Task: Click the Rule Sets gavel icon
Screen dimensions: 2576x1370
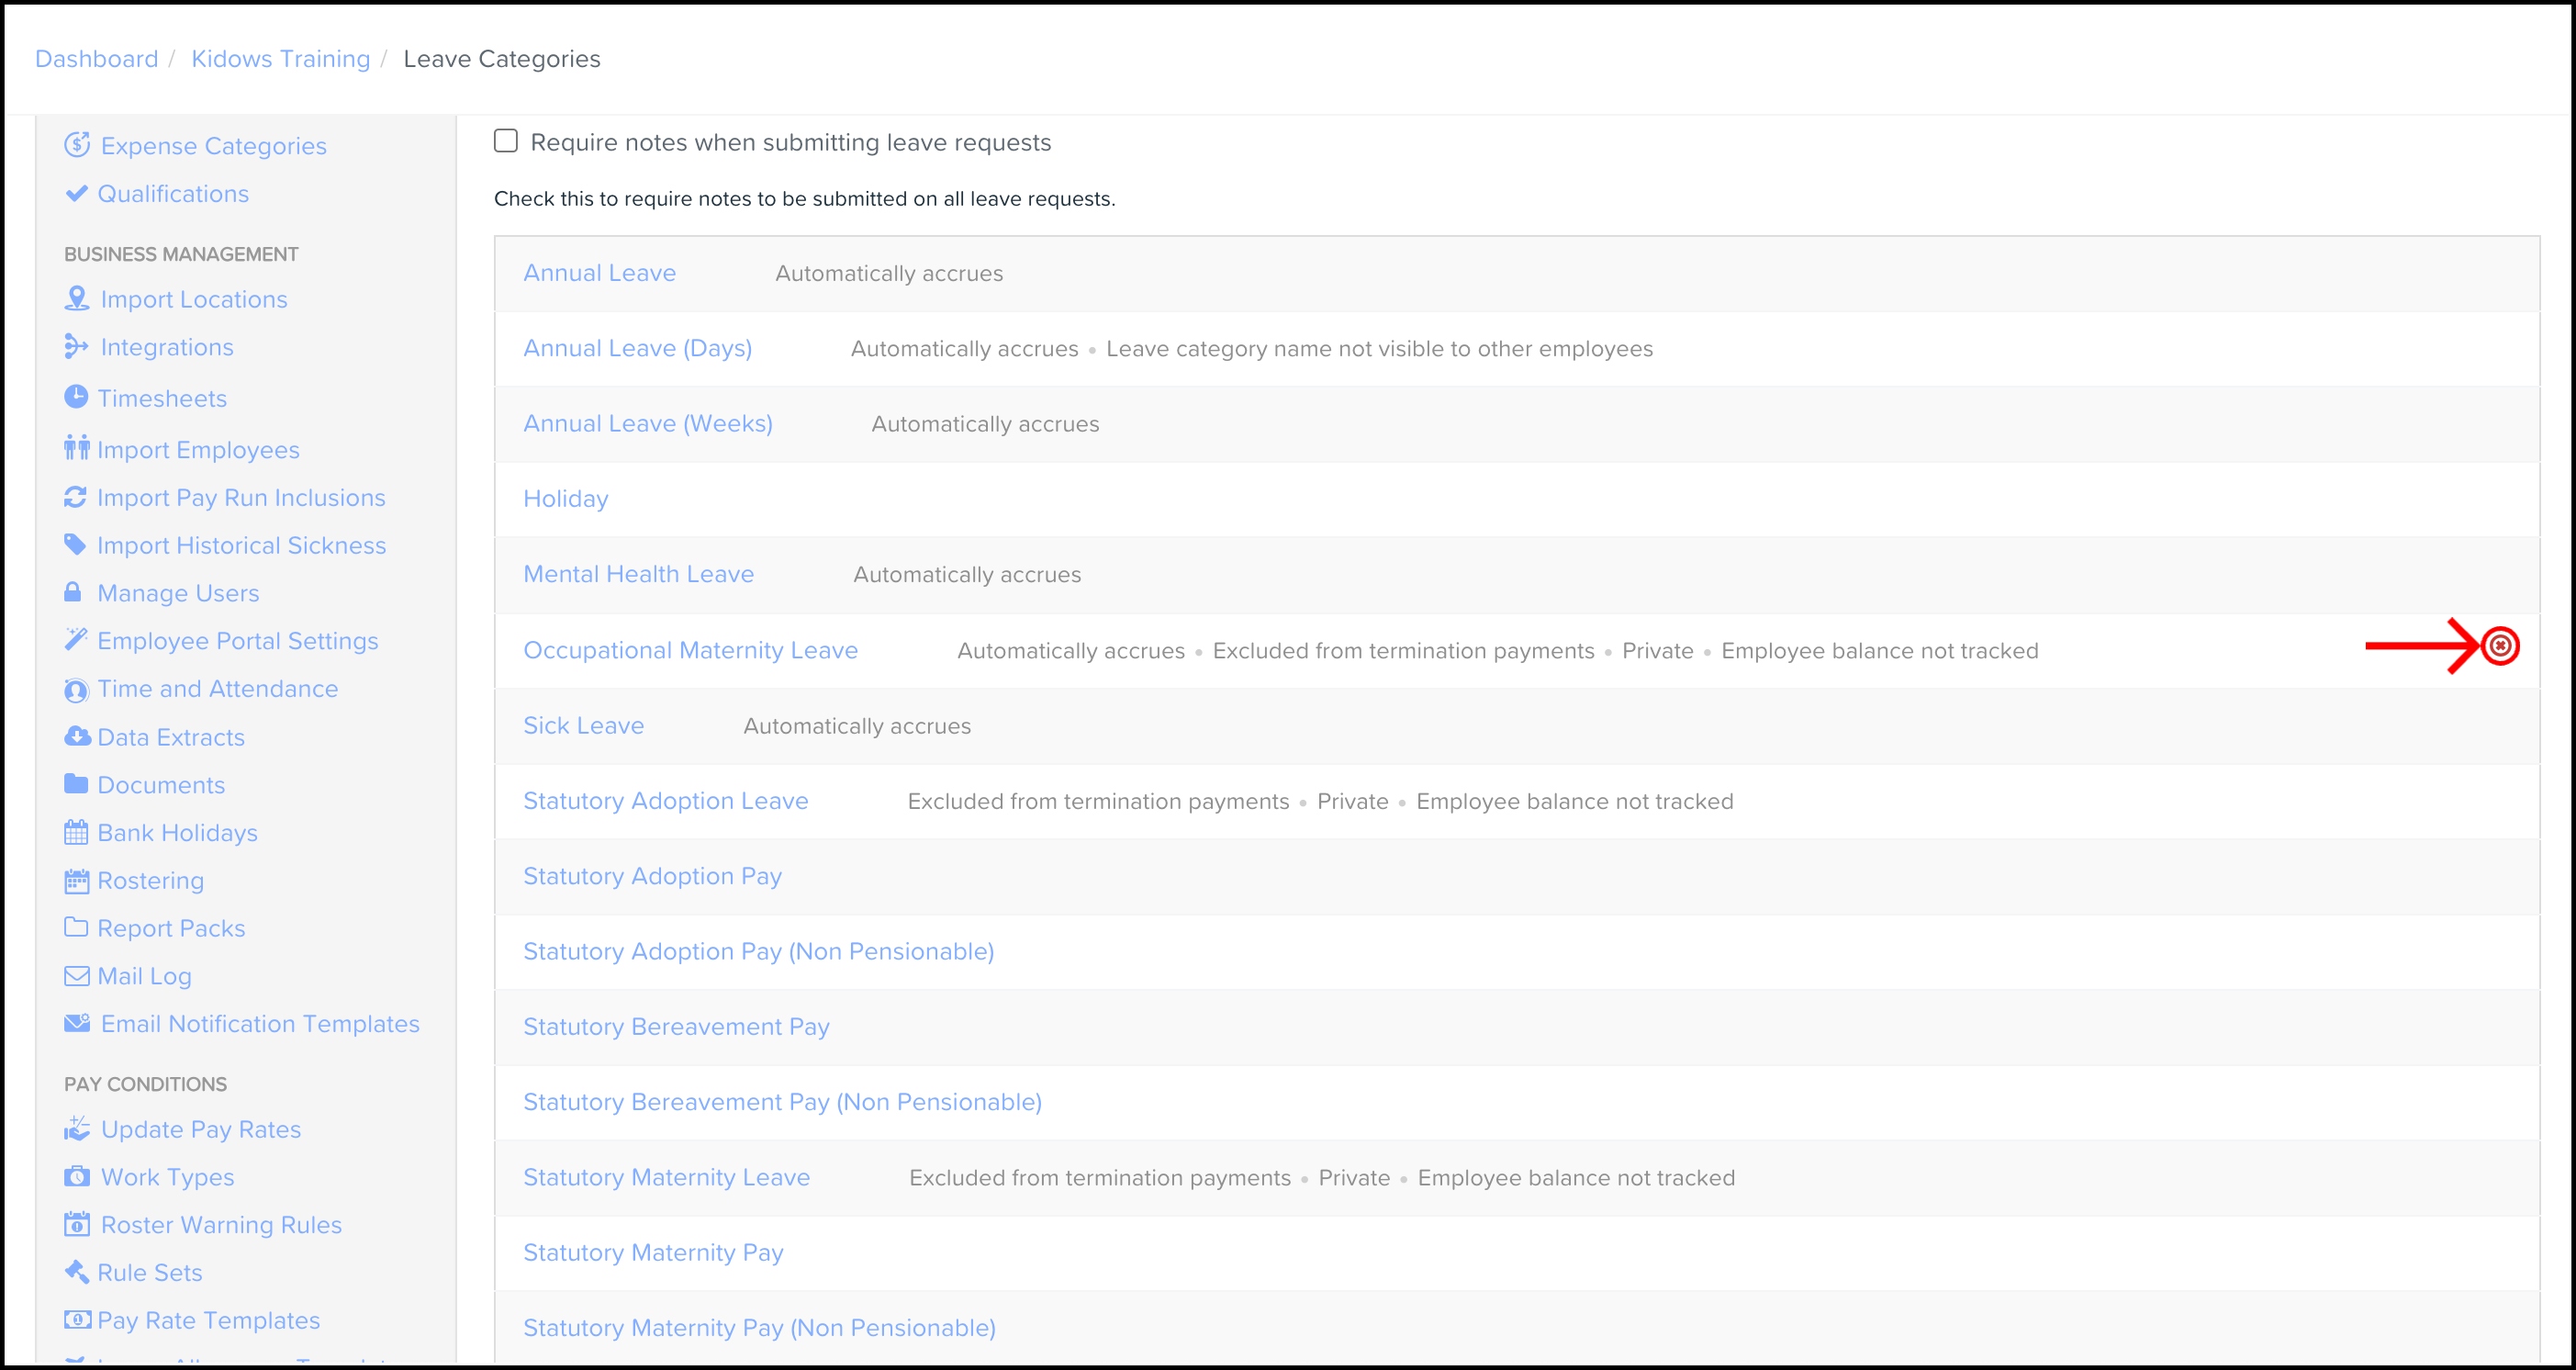Action: 76,1271
